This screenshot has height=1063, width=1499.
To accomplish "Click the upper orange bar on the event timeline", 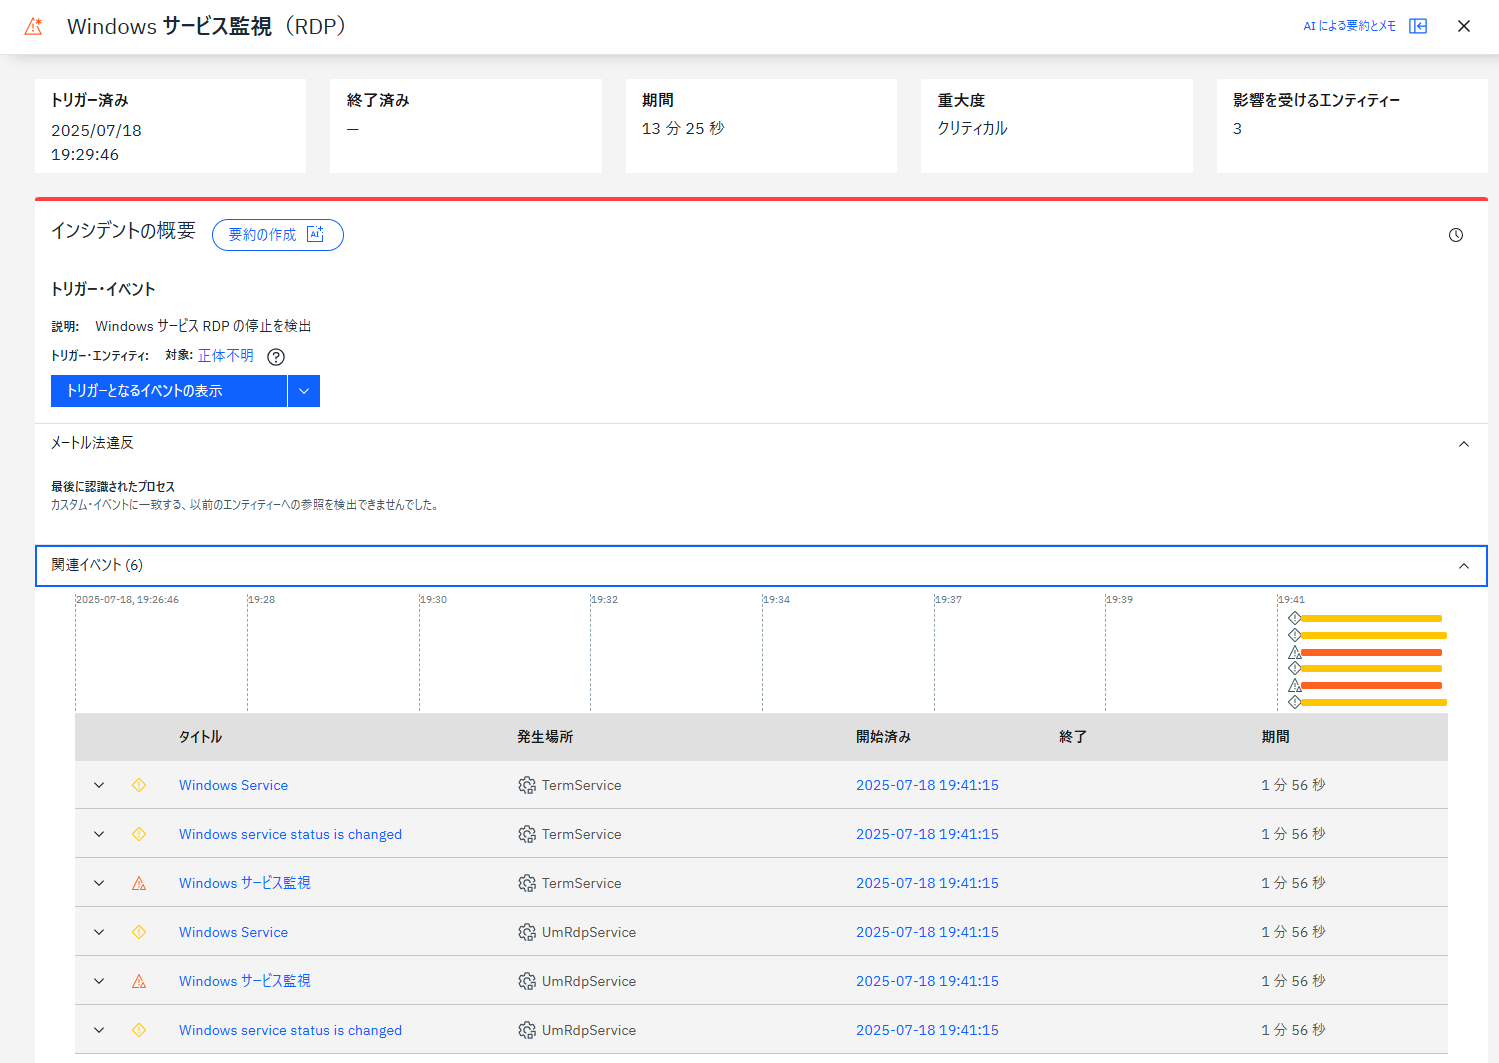I will [x=1371, y=652].
